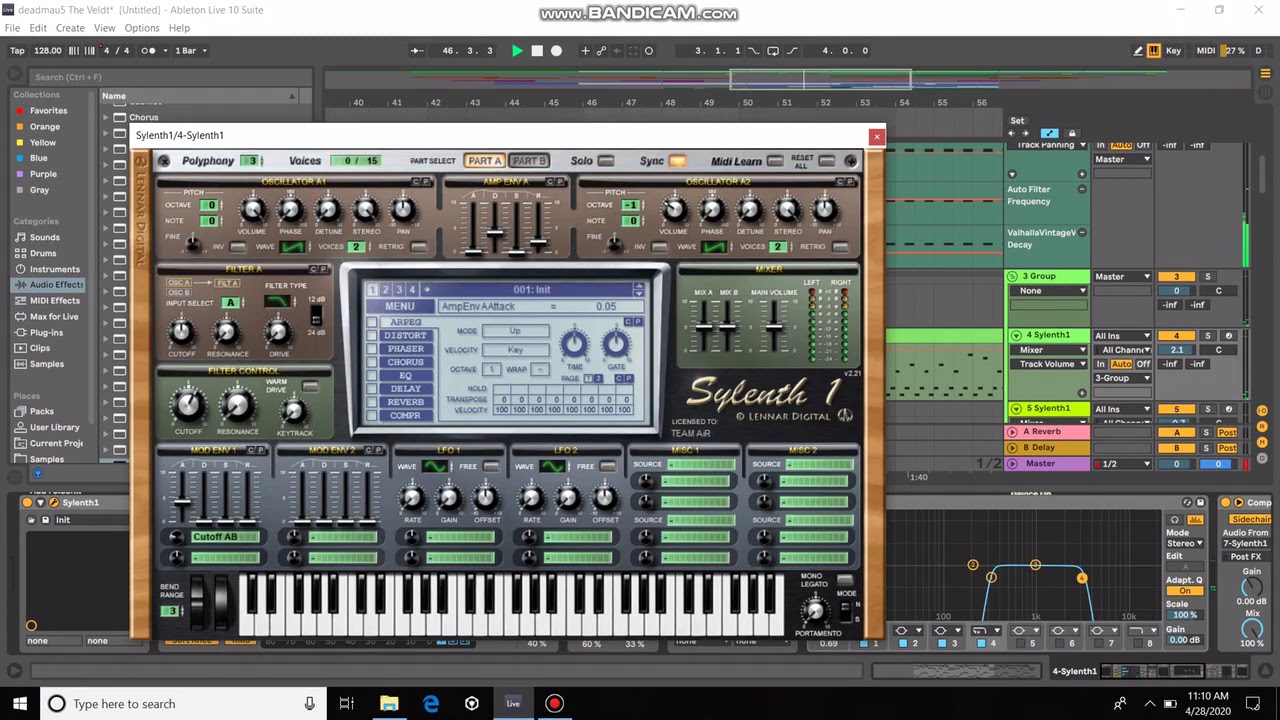Open the quantization menu showing 1 Bar
Screen dimensions: 1280x720
(191, 51)
